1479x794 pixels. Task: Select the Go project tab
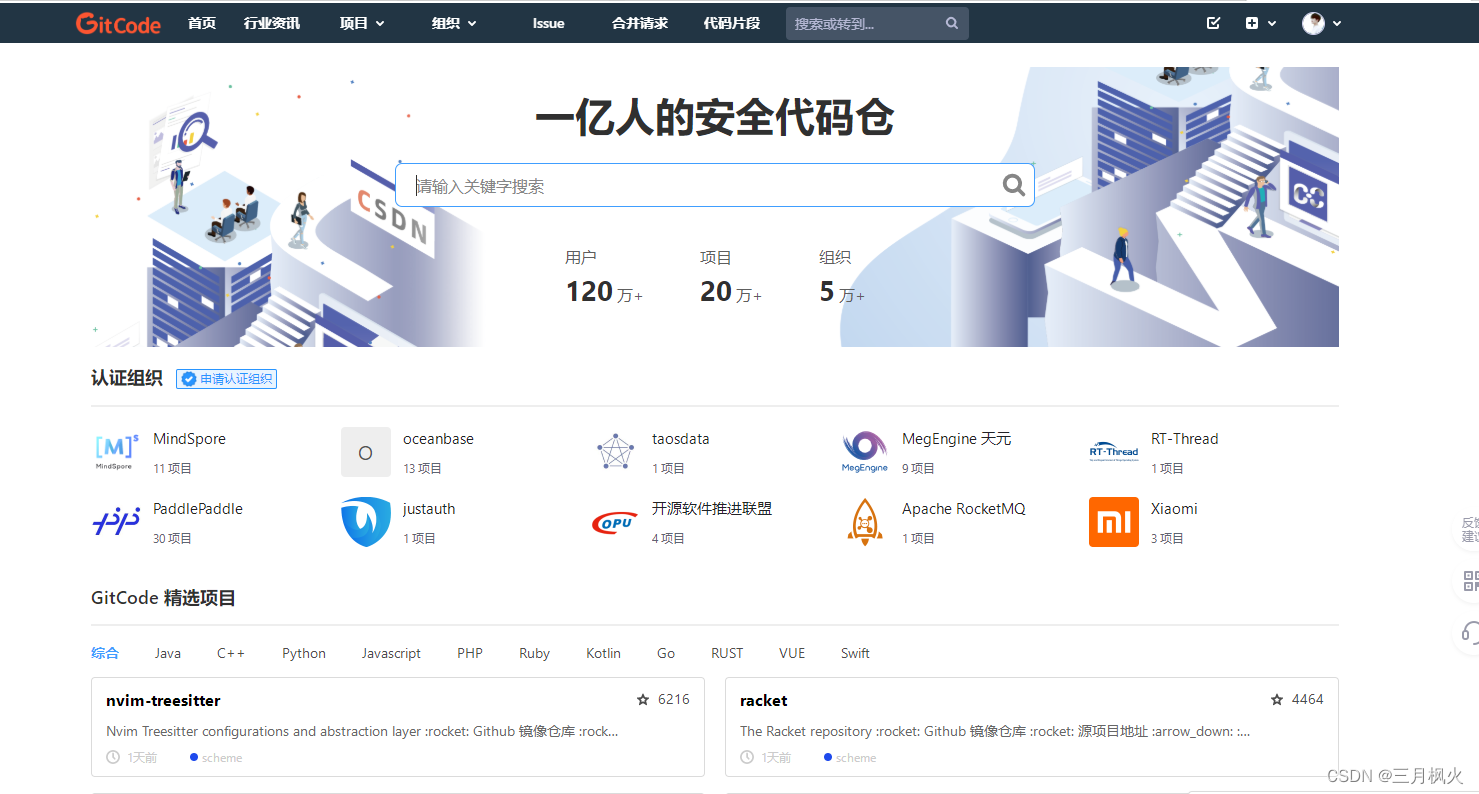click(x=666, y=653)
